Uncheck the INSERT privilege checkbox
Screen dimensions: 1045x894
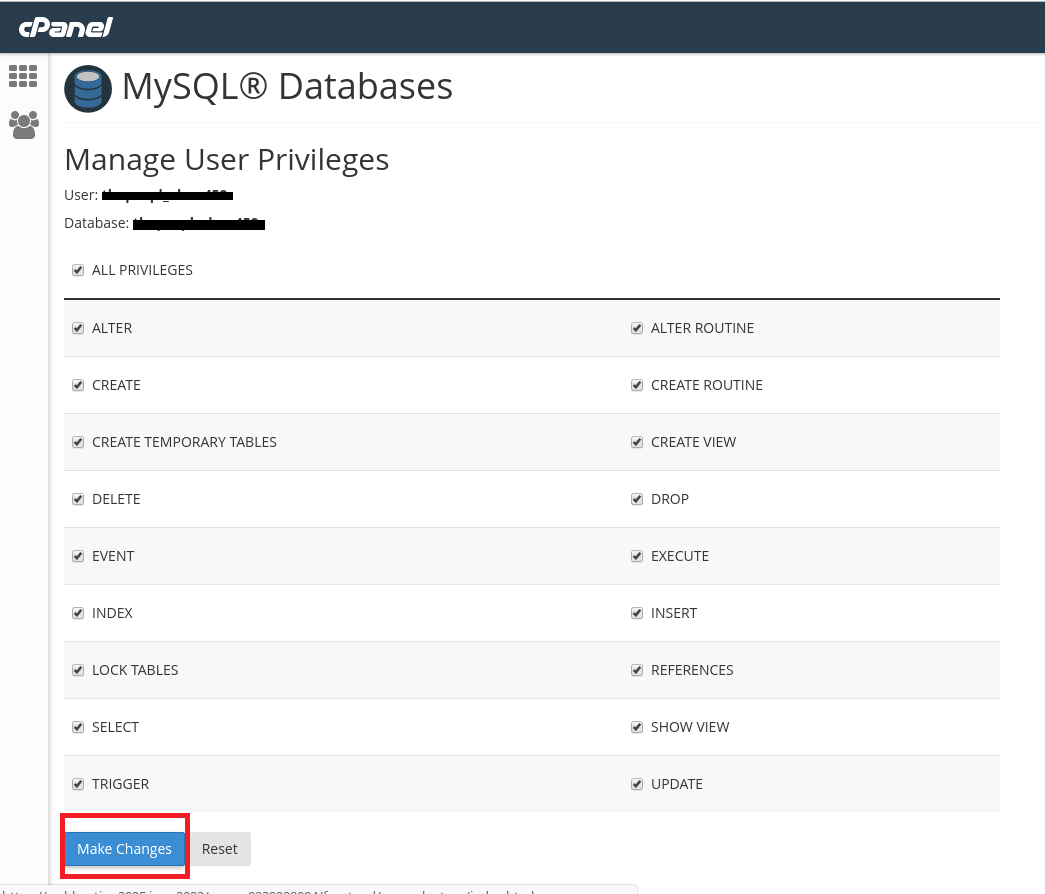(637, 613)
